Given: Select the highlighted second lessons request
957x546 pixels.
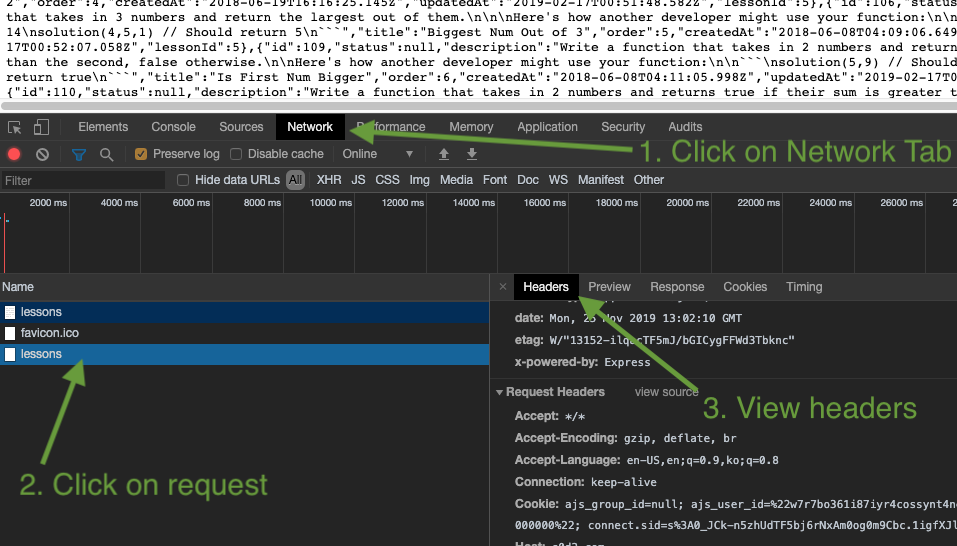Looking at the screenshot, I should point(244,354).
